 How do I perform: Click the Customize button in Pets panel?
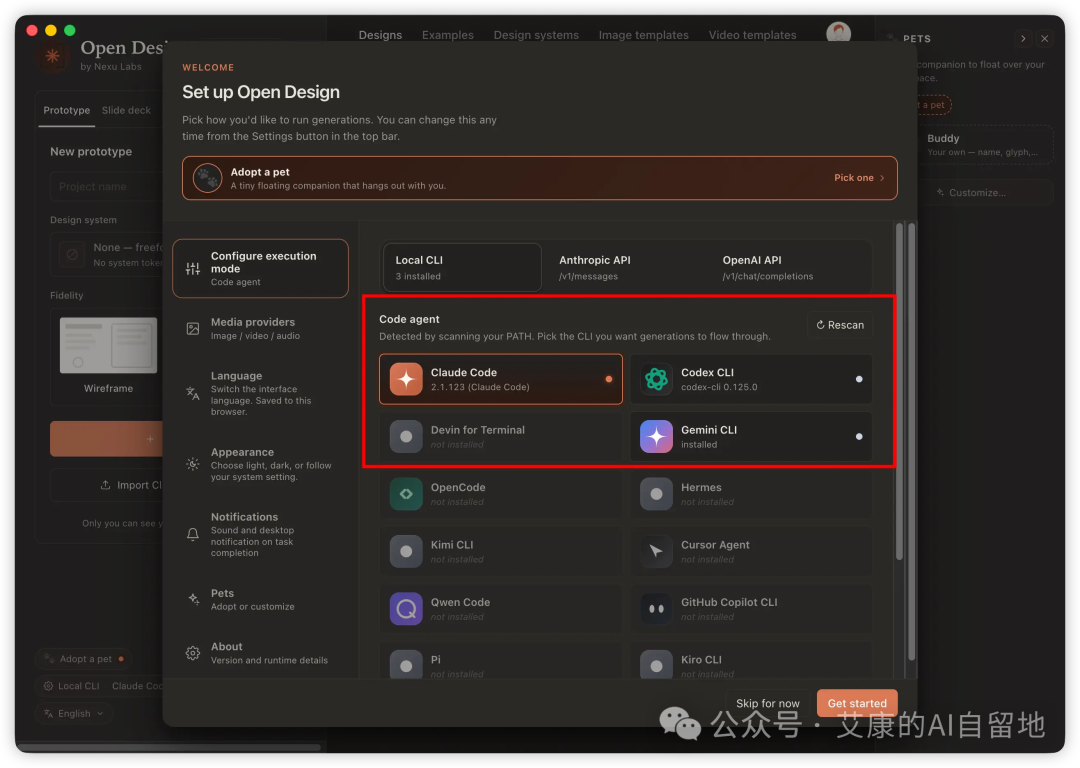[985, 192]
